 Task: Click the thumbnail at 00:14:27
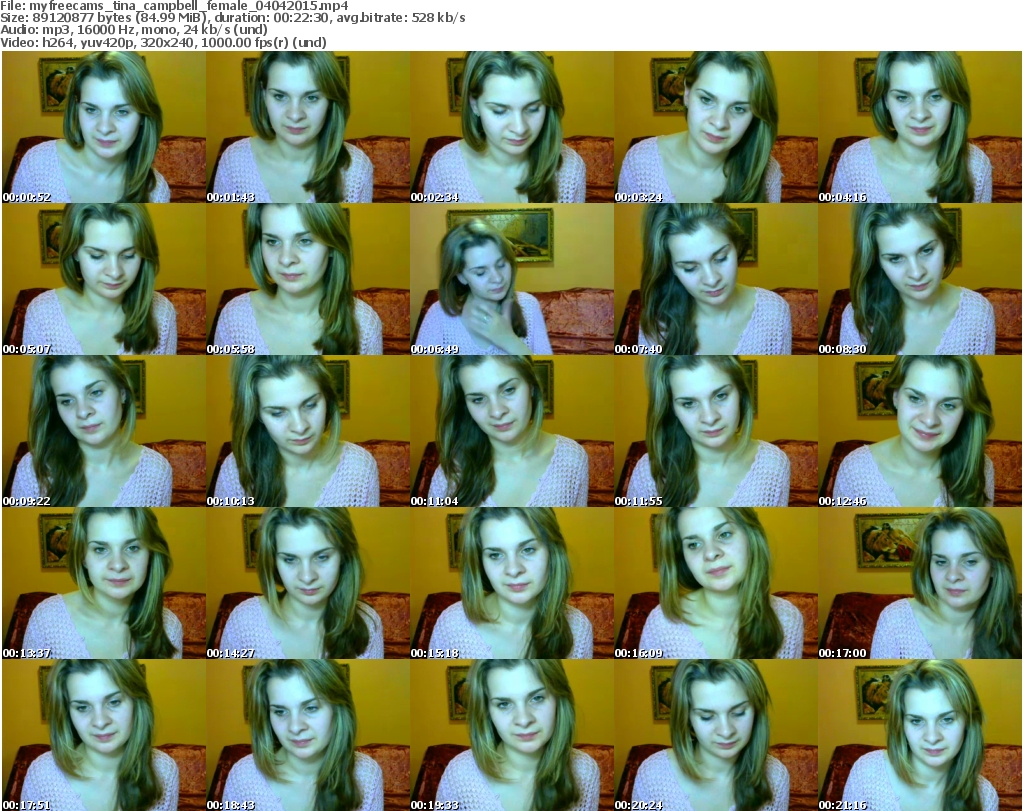[x=308, y=583]
